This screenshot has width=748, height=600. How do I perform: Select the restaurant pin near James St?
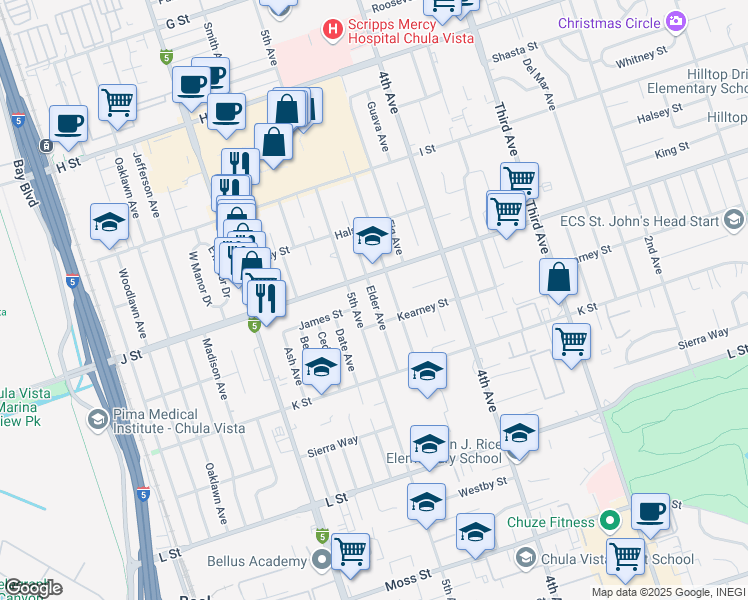[x=266, y=297]
